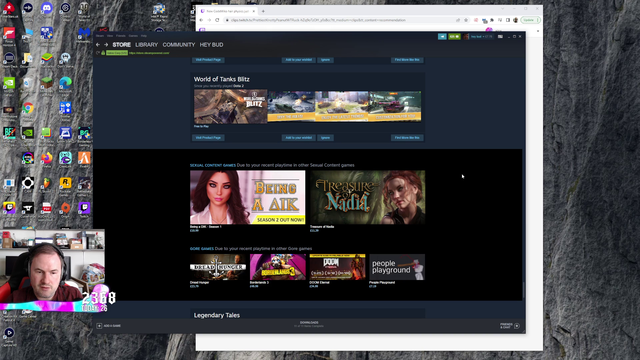Go forward with Steam's forward arrow
This screenshot has height=360, width=640.
coord(106,44)
